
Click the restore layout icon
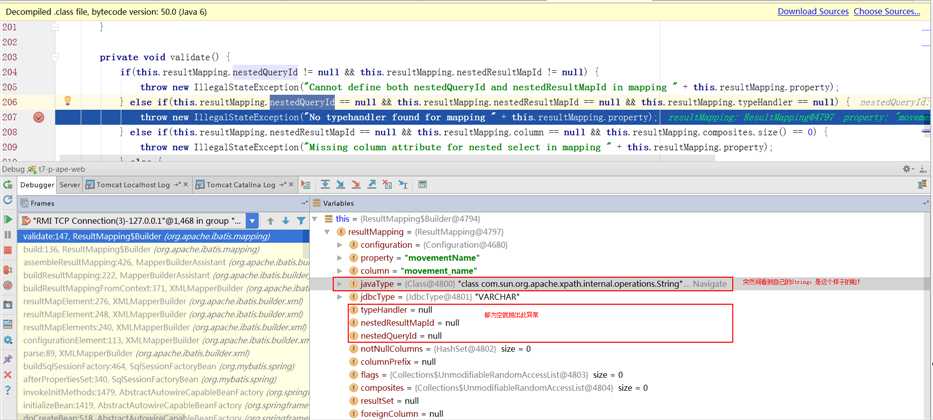pyautogui.click(x=8, y=324)
